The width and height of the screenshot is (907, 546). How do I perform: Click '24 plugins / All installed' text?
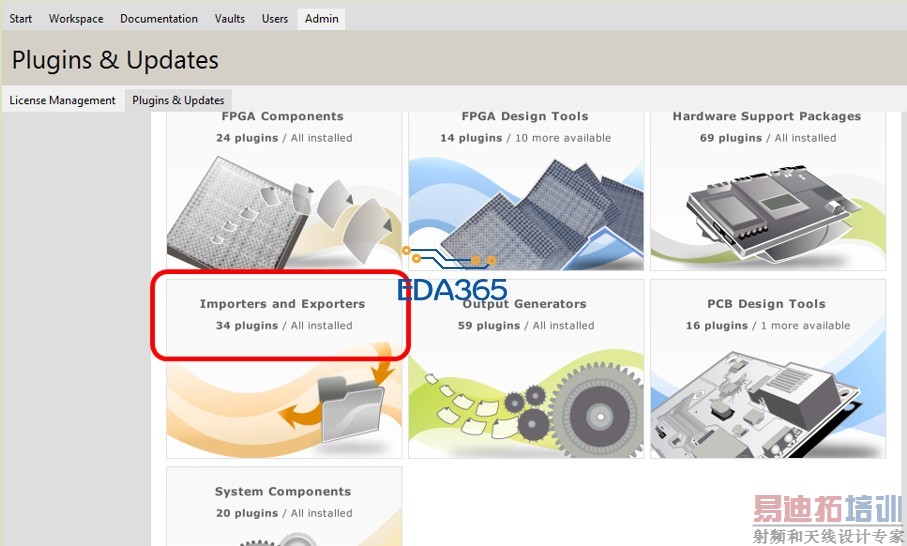[284, 138]
